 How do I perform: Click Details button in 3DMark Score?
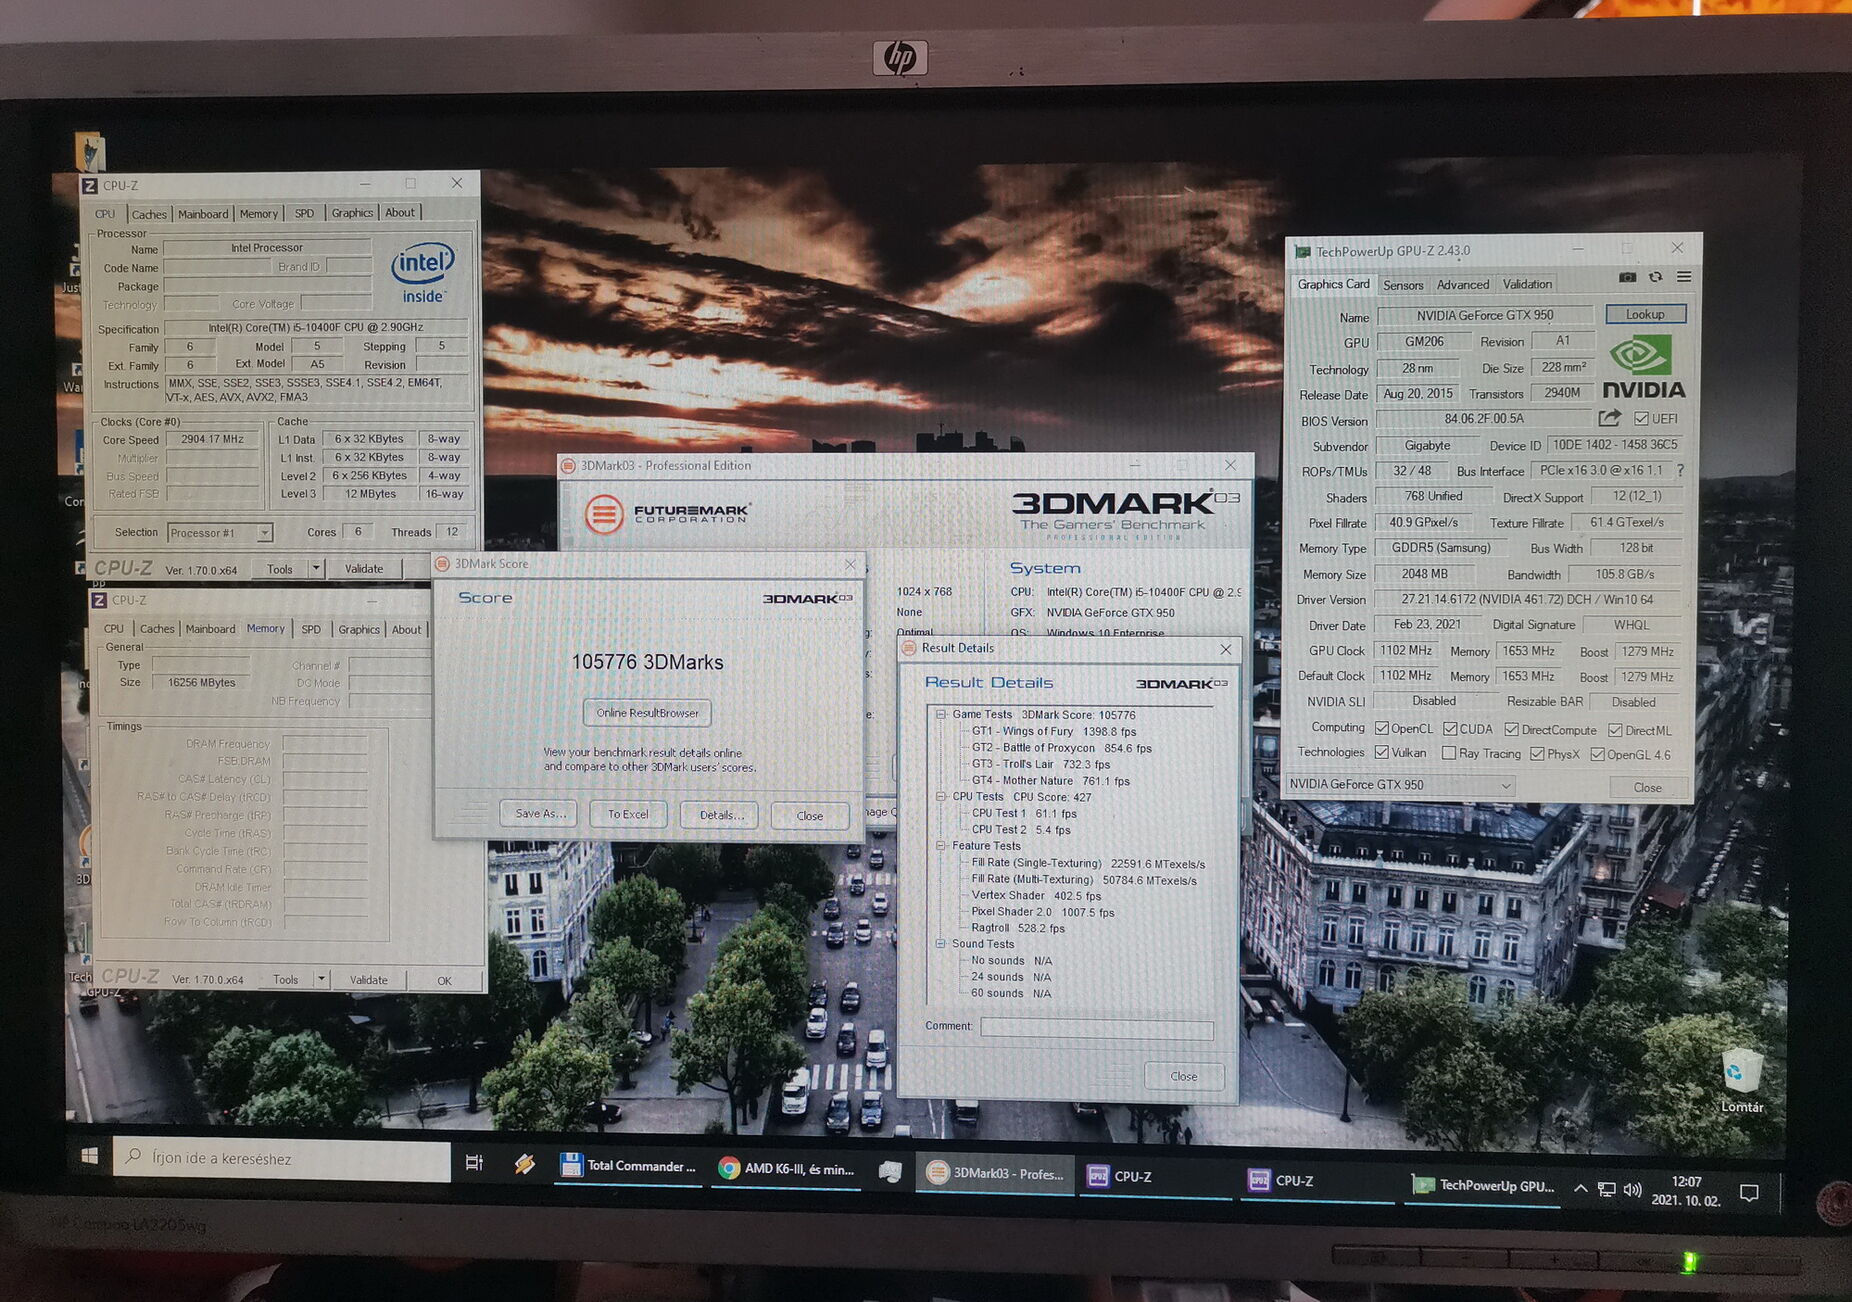(x=720, y=815)
